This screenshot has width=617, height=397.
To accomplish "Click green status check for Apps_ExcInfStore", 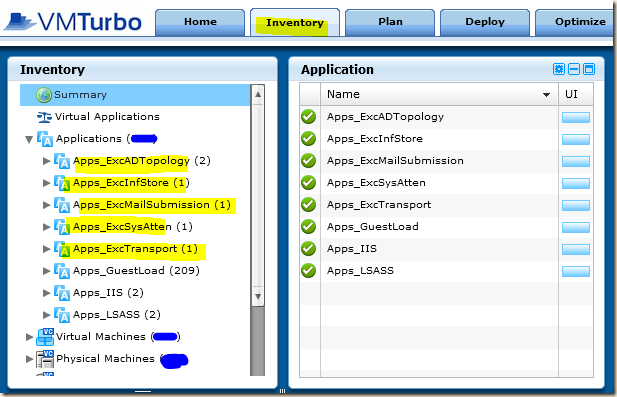I will (x=309, y=139).
